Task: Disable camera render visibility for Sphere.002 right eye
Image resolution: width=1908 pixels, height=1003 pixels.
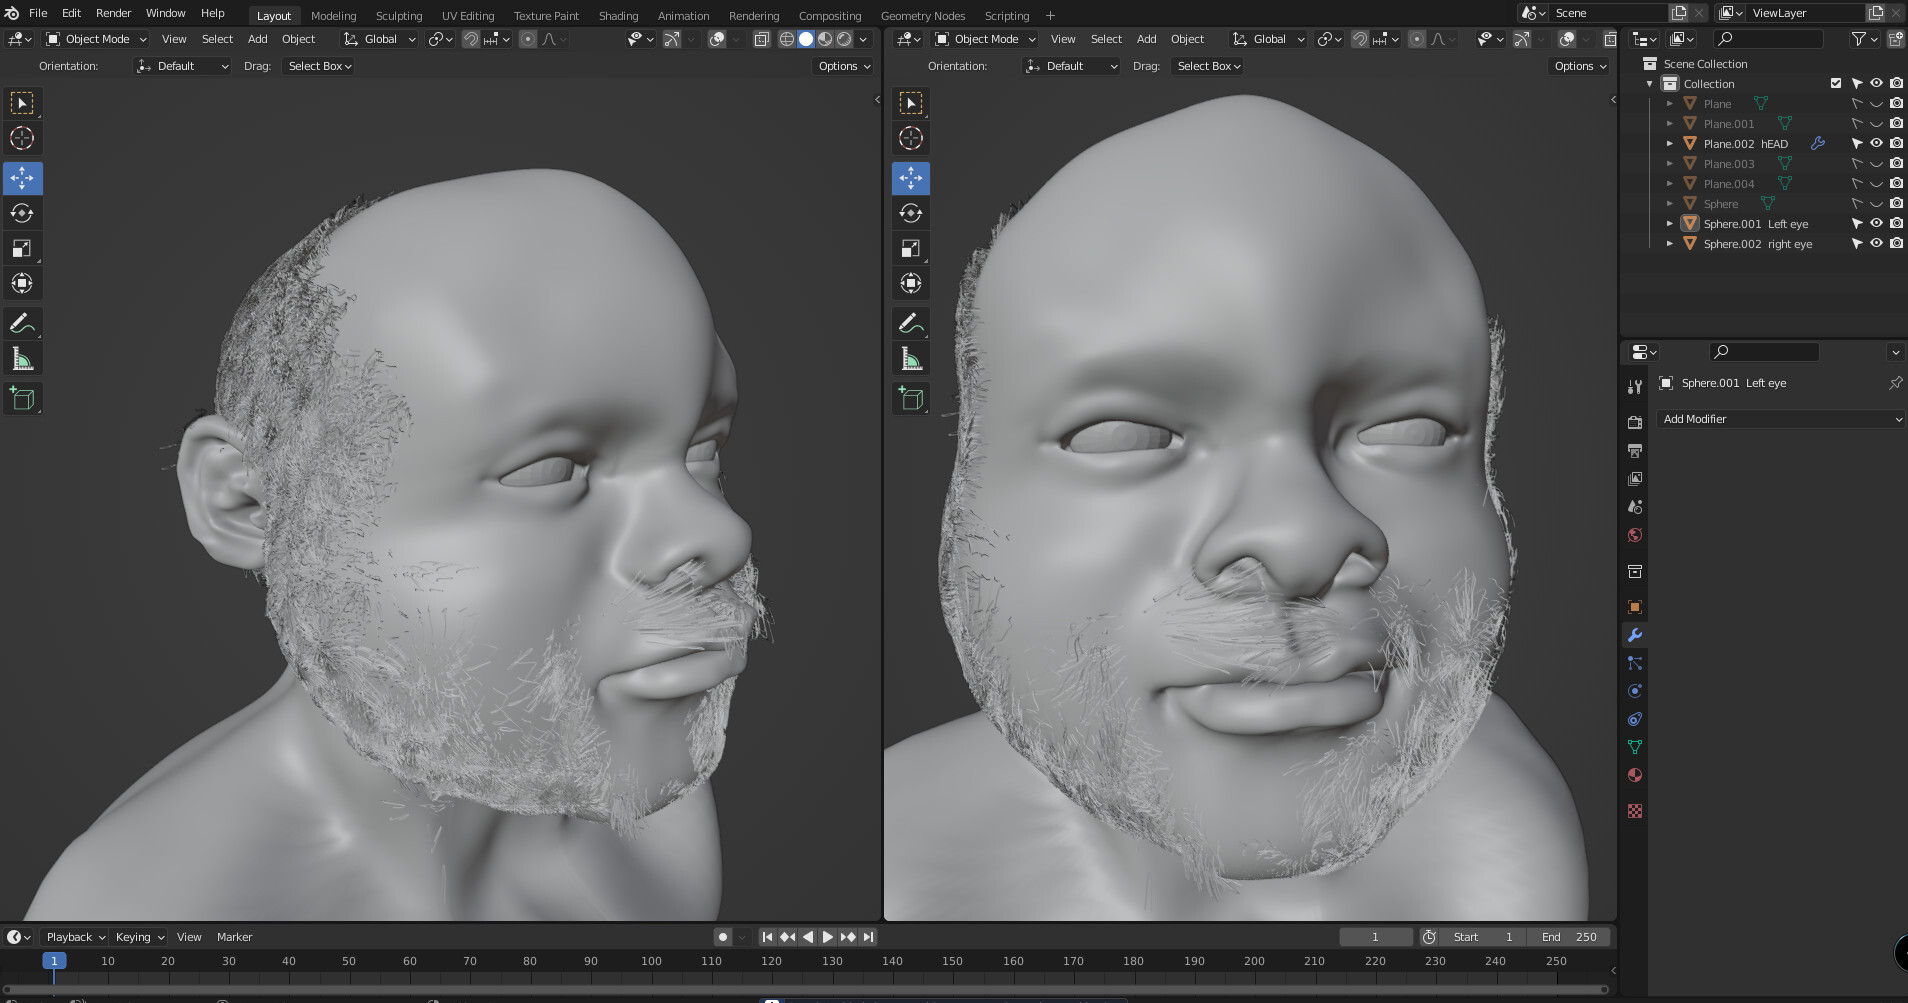Action: [1896, 243]
